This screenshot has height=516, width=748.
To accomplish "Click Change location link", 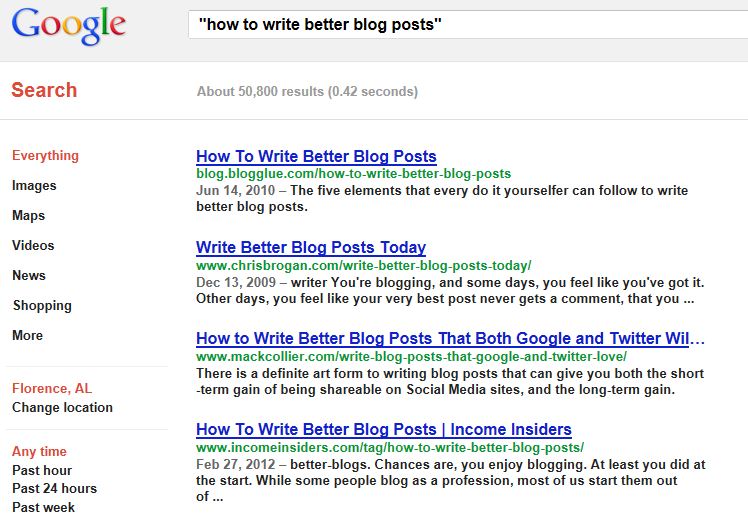I will (62, 407).
